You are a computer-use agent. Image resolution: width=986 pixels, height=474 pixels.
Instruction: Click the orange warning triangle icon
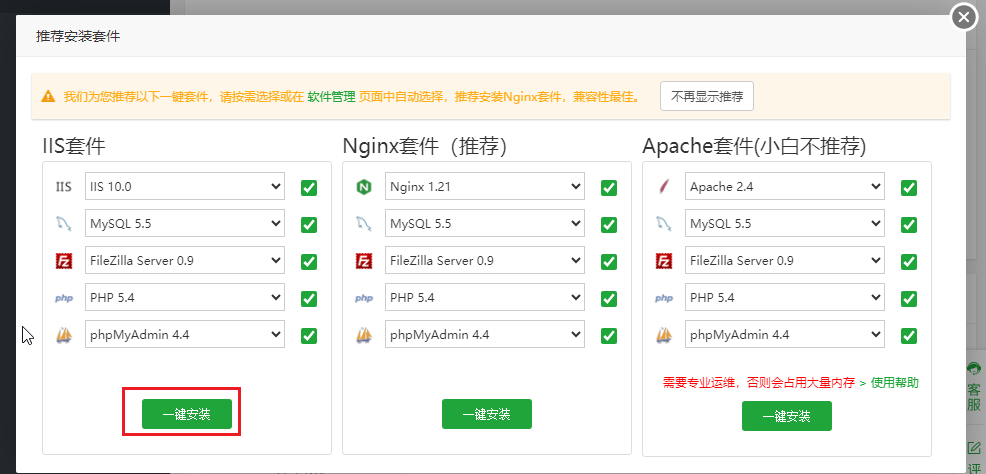coord(48,97)
